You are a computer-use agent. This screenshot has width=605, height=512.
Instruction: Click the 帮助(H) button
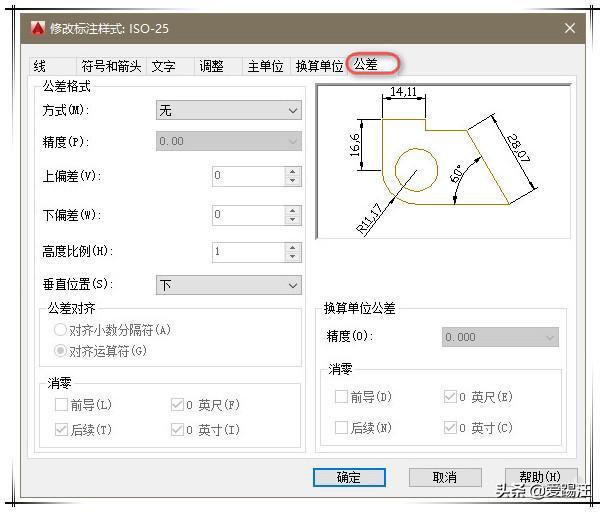pyautogui.click(x=541, y=478)
